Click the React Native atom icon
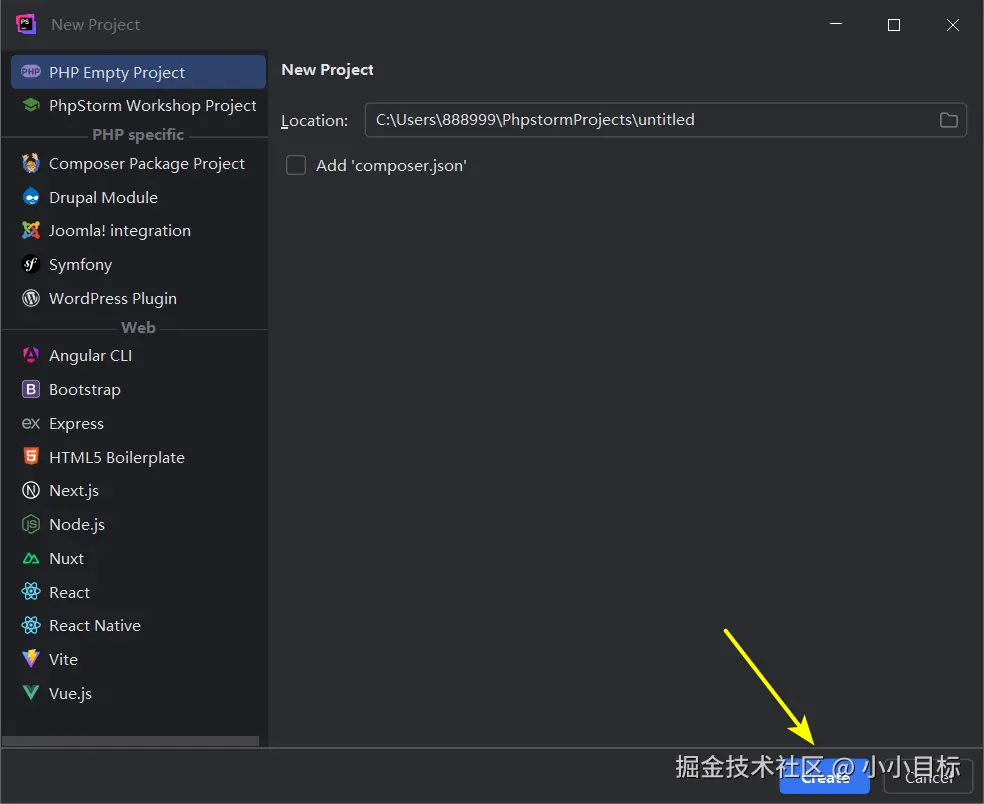The image size is (984, 804). (31, 625)
